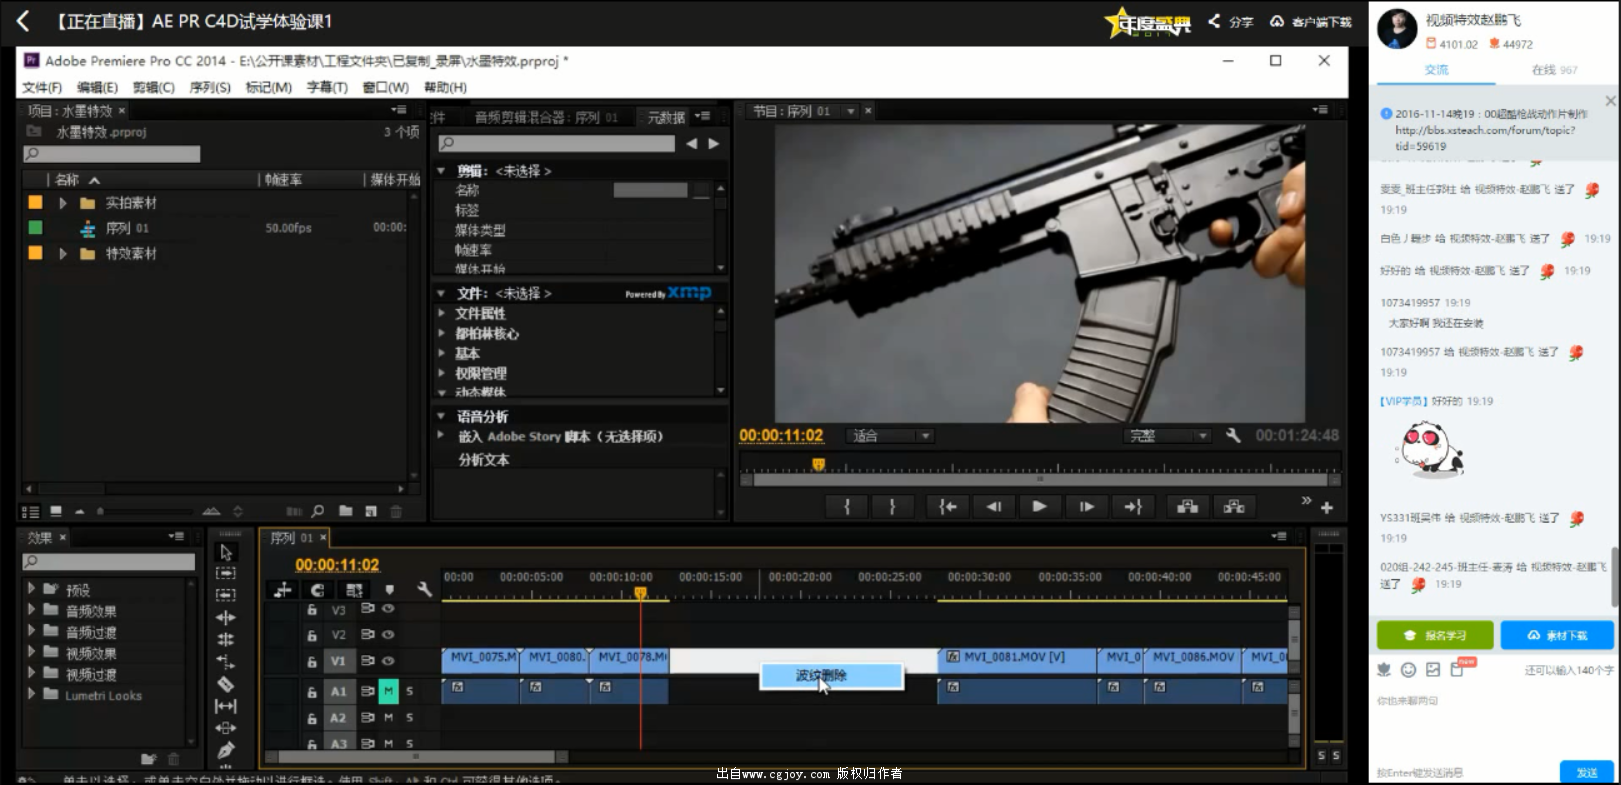The image size is (1621, 785).
Task: Click Mark Out button in program monitor
Action: (x=892, y=507)
